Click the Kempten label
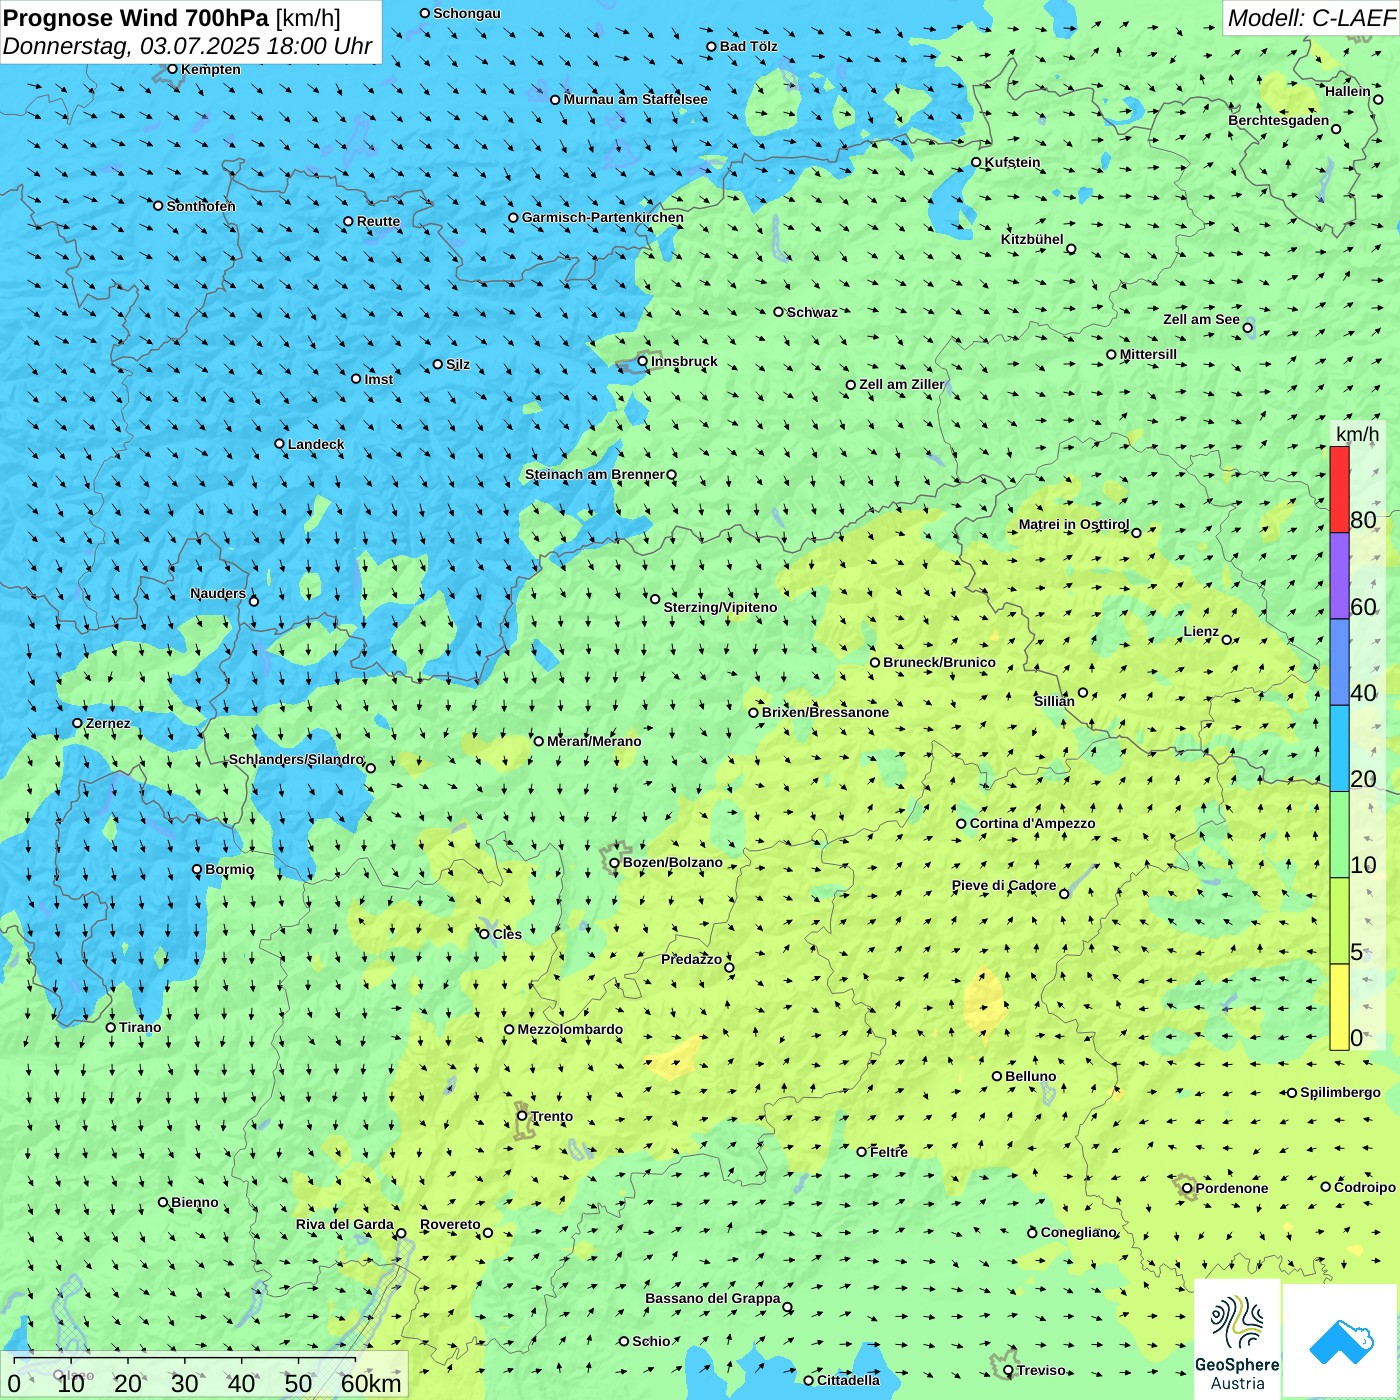The width and height of the screenshot is (1400, 1400). point(211,69)
